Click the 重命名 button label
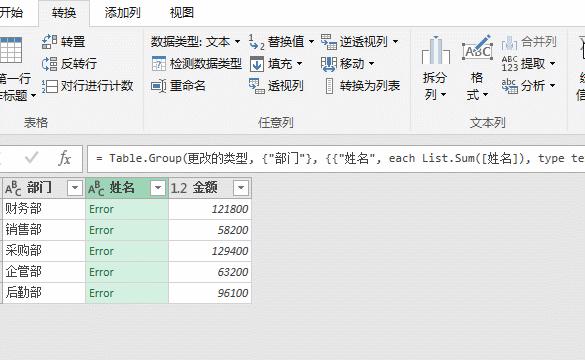585x360 pixels. 188,86
